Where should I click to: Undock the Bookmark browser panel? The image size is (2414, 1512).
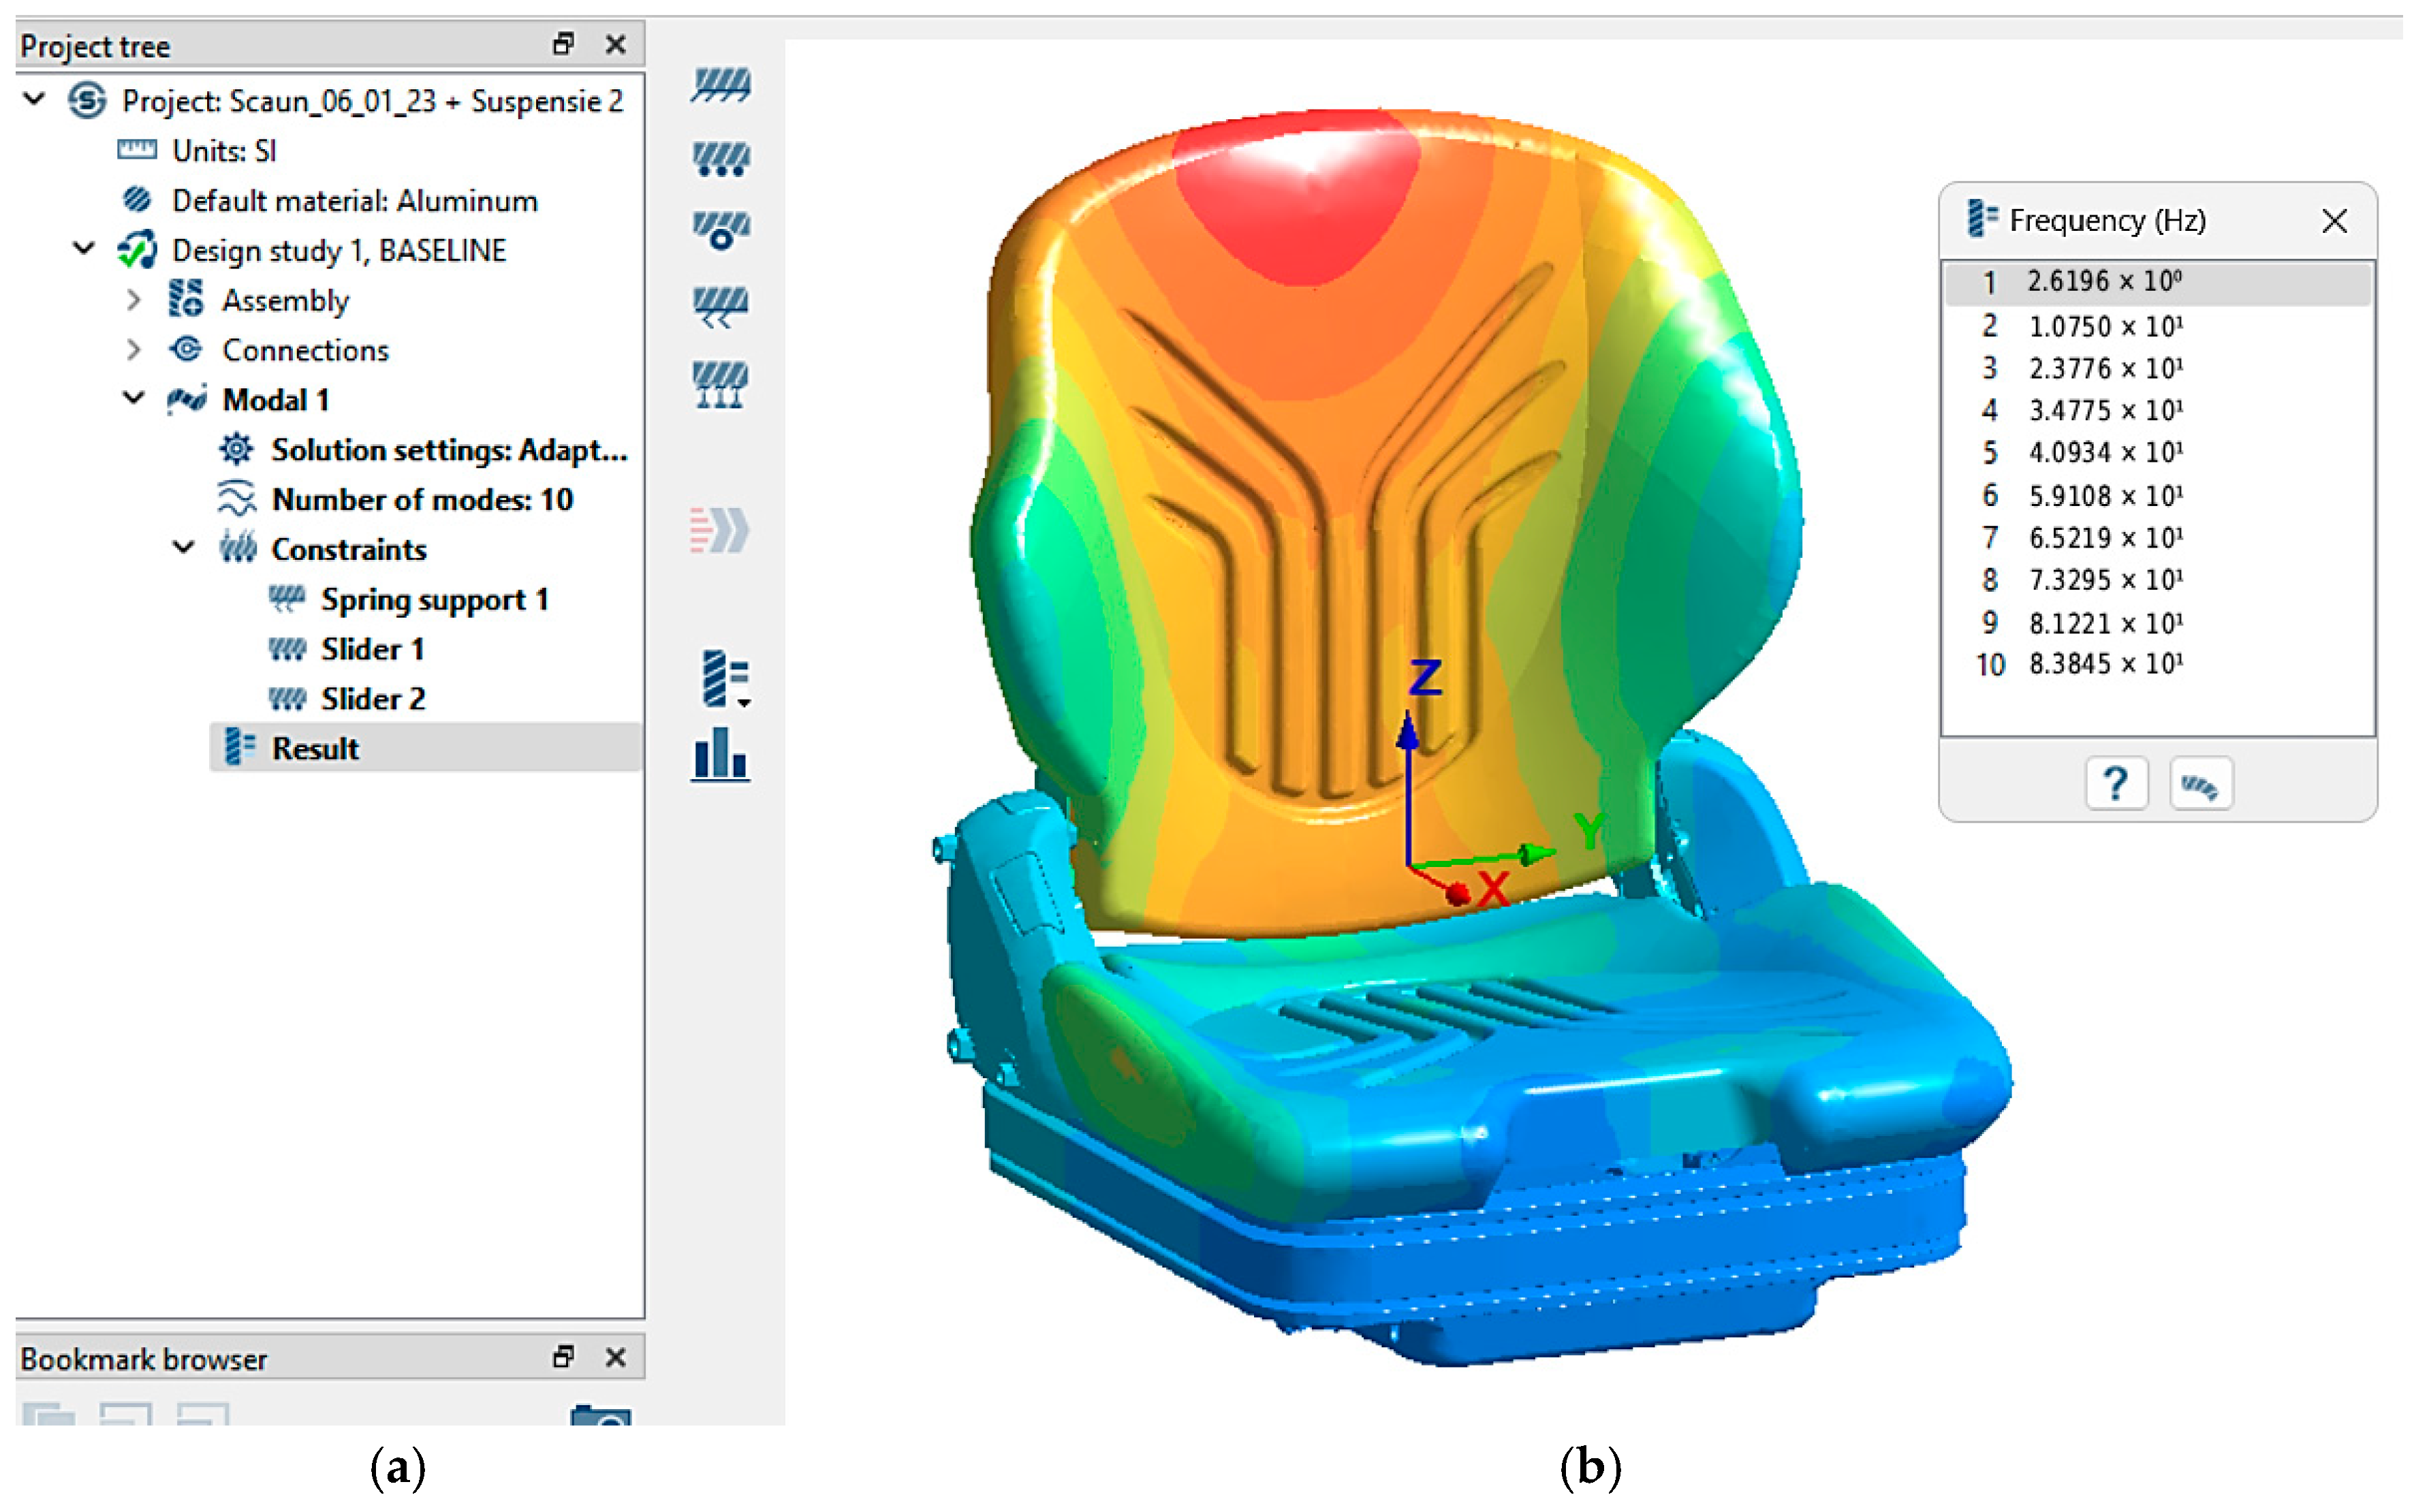tap(564, 1357)
